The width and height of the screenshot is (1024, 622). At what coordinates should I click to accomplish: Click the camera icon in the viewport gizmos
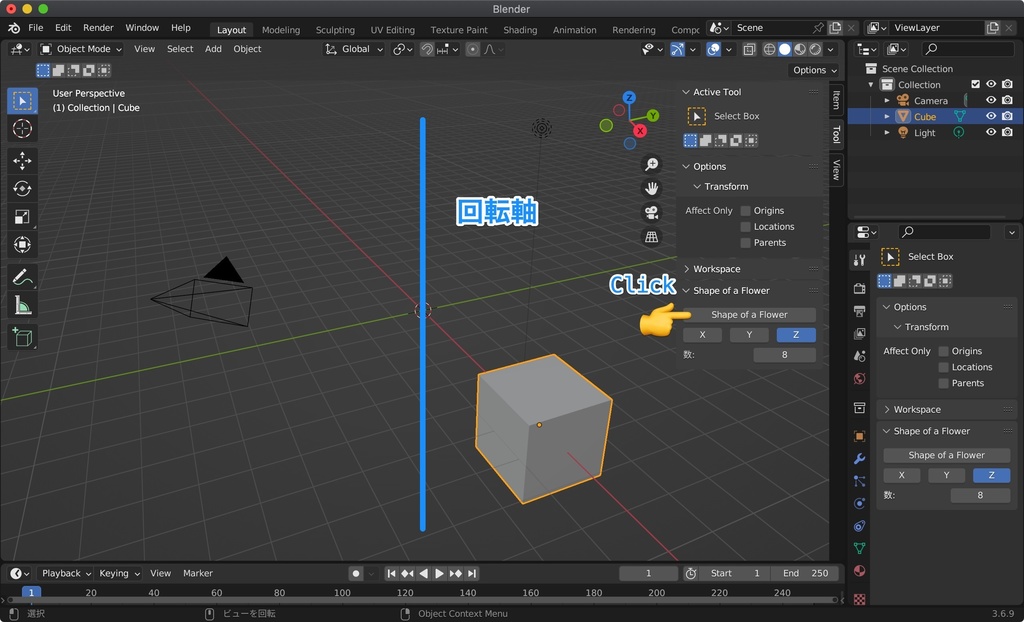pos(652,211)
